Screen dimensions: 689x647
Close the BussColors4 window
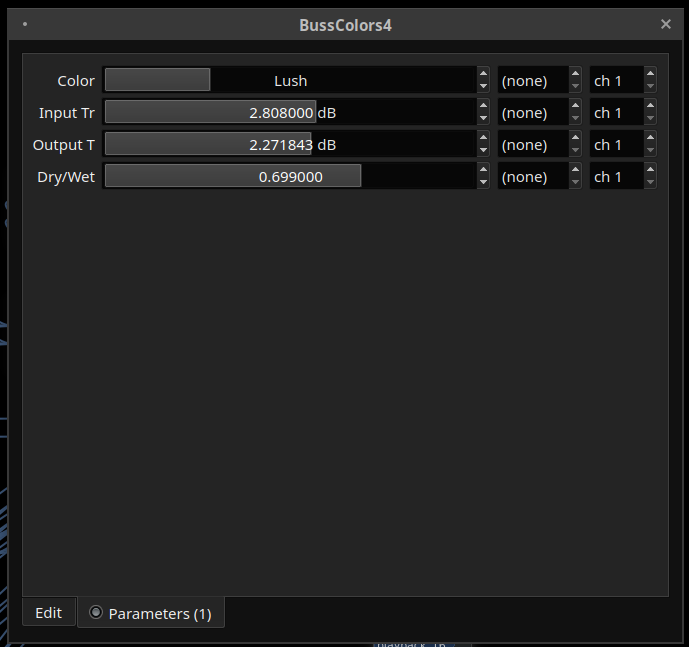[x=666, y=24]
